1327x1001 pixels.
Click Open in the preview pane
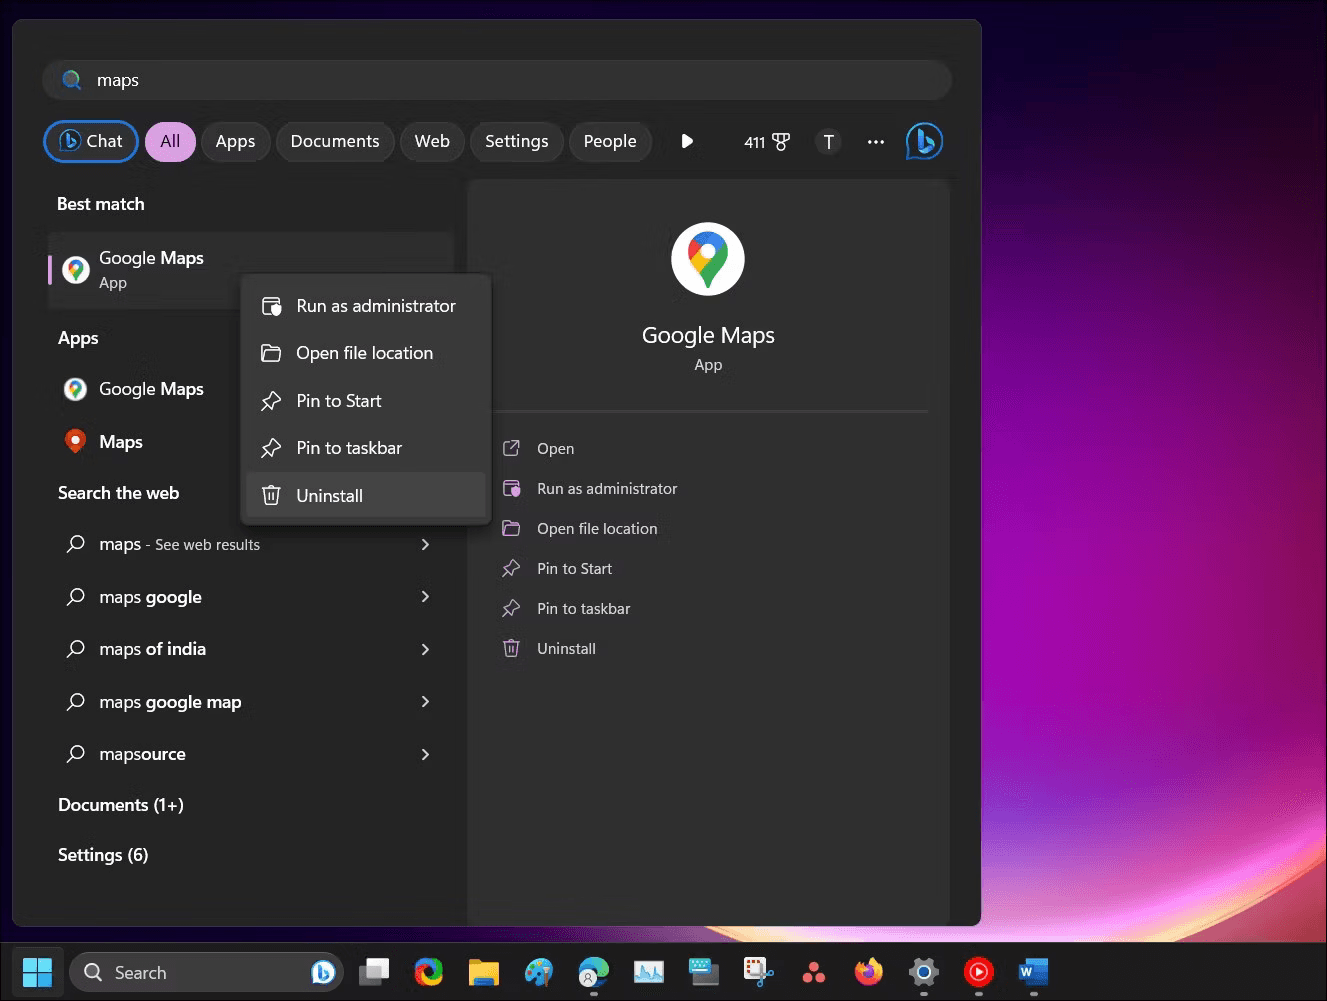point(555,448)
